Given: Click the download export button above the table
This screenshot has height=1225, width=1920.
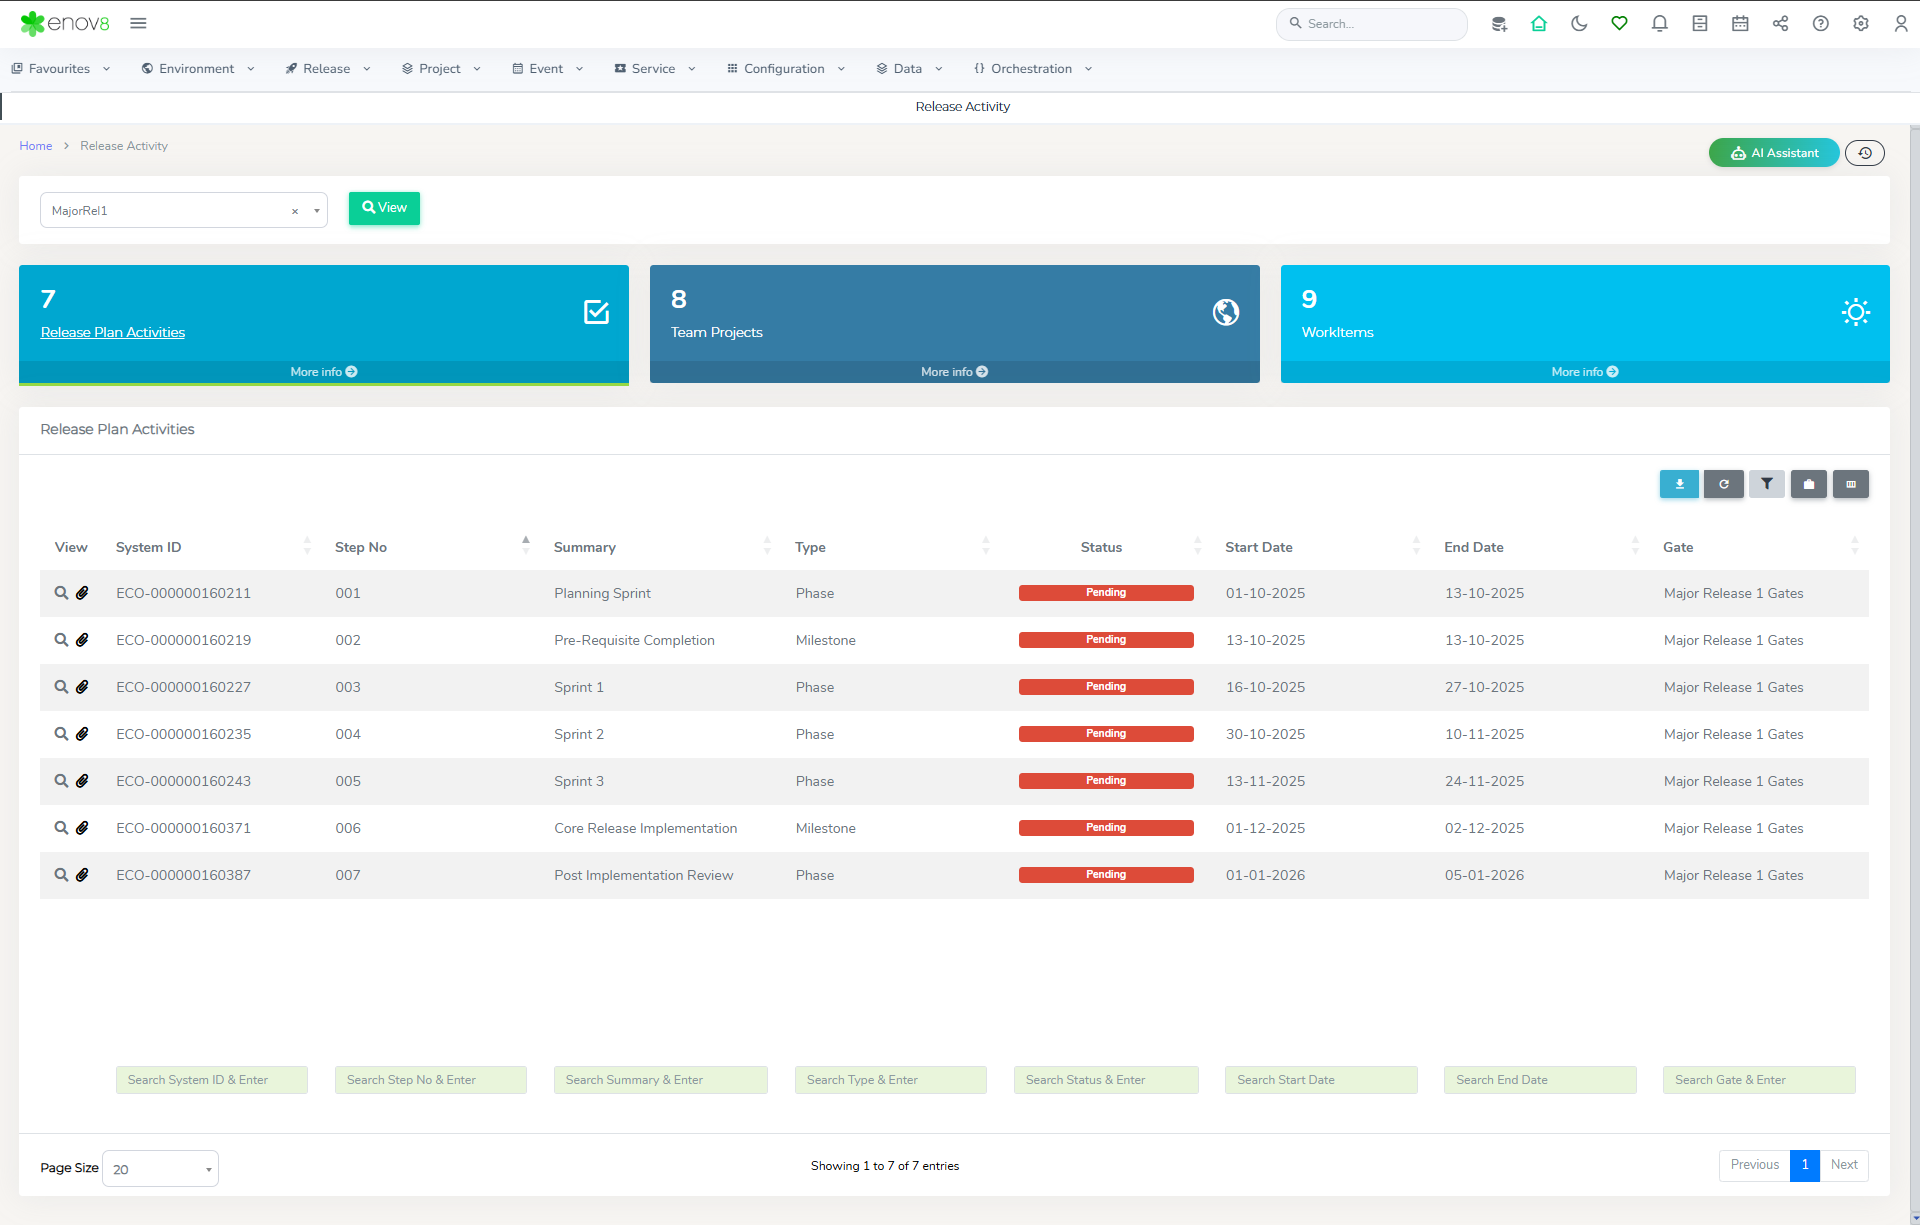Looking at the screenshot, I should click(1679, 484).
